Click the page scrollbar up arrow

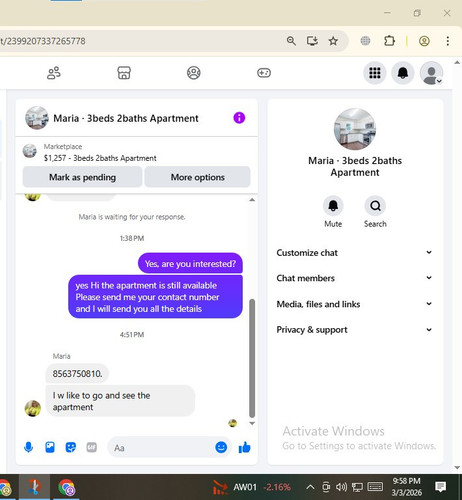[x=457, y=62]
